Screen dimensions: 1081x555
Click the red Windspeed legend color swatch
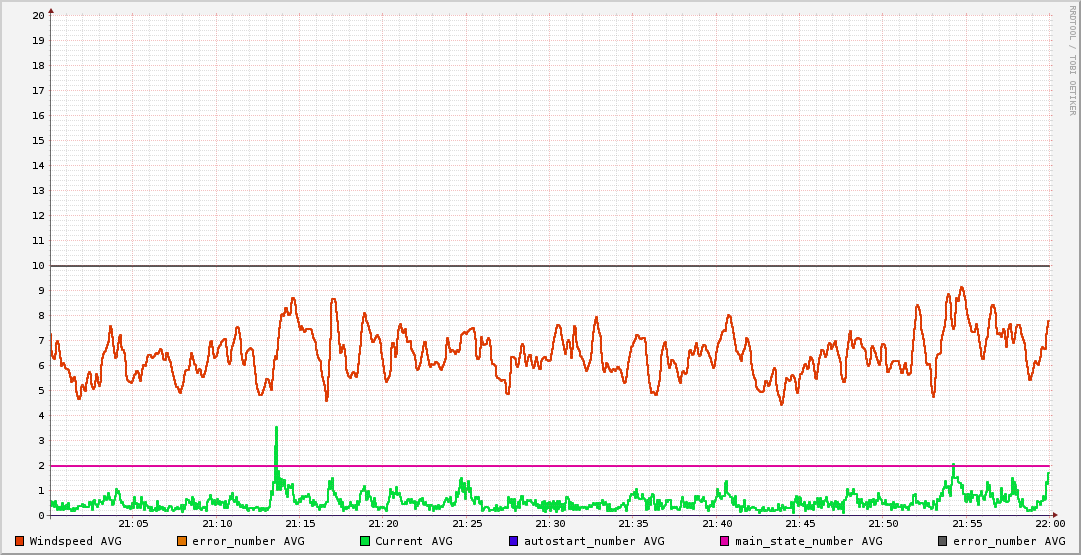pyautogui.click(x=20, y=541)
